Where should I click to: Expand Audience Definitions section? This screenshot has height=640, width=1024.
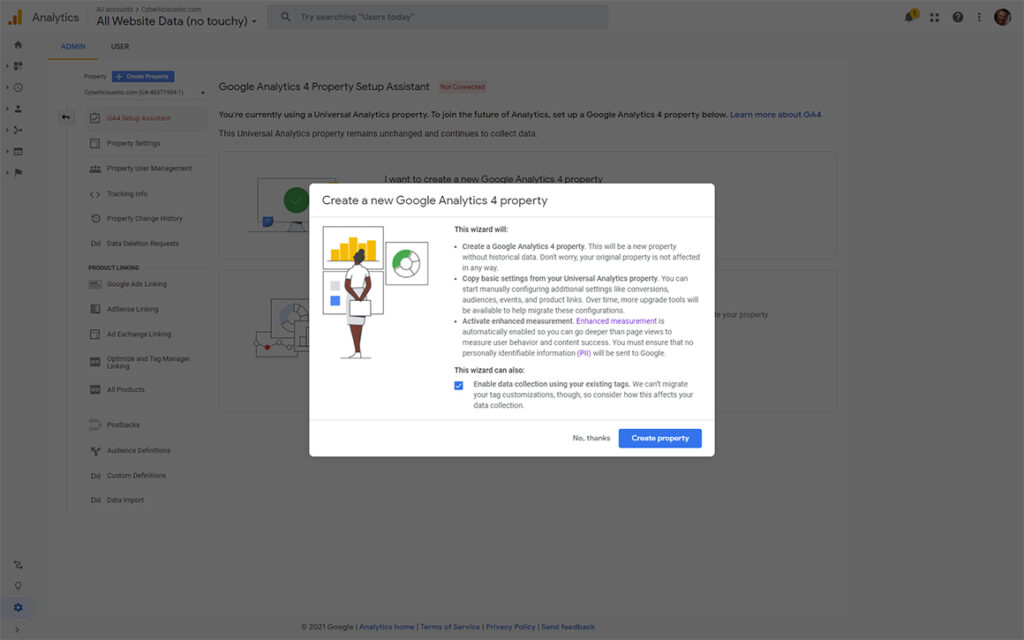tap(138, 451)
